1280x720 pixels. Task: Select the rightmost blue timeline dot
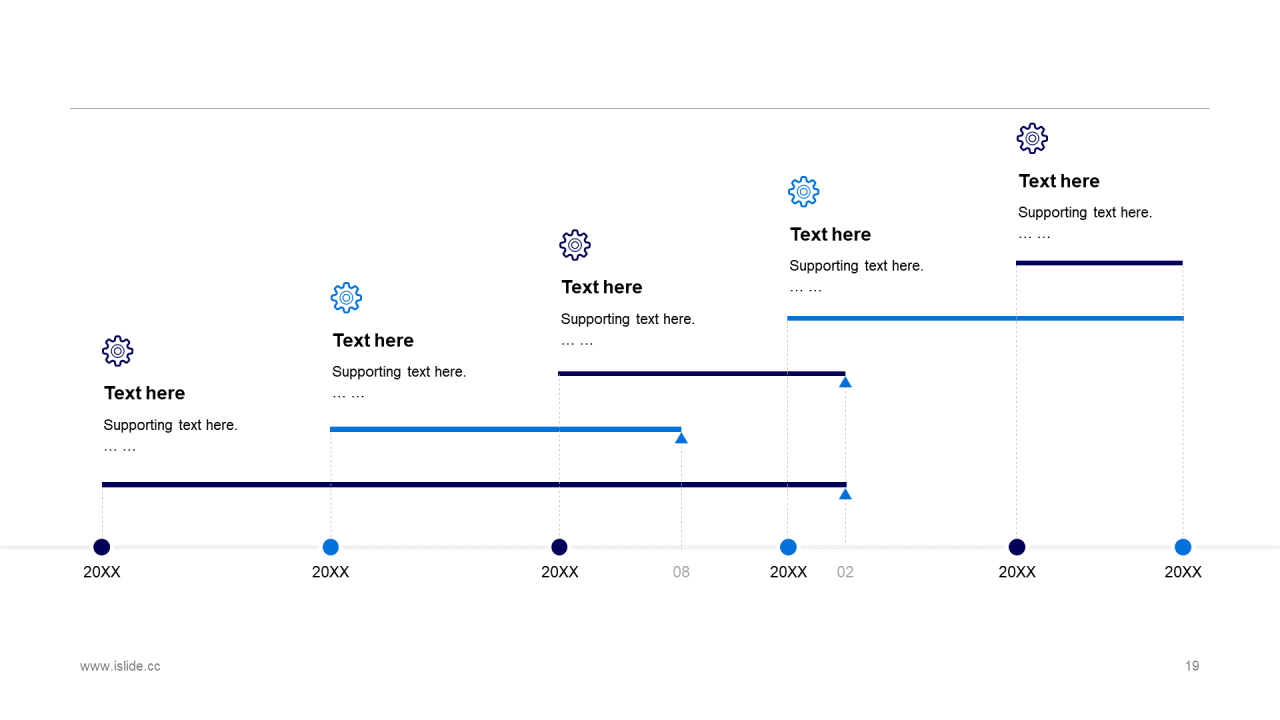point(1183,547)
